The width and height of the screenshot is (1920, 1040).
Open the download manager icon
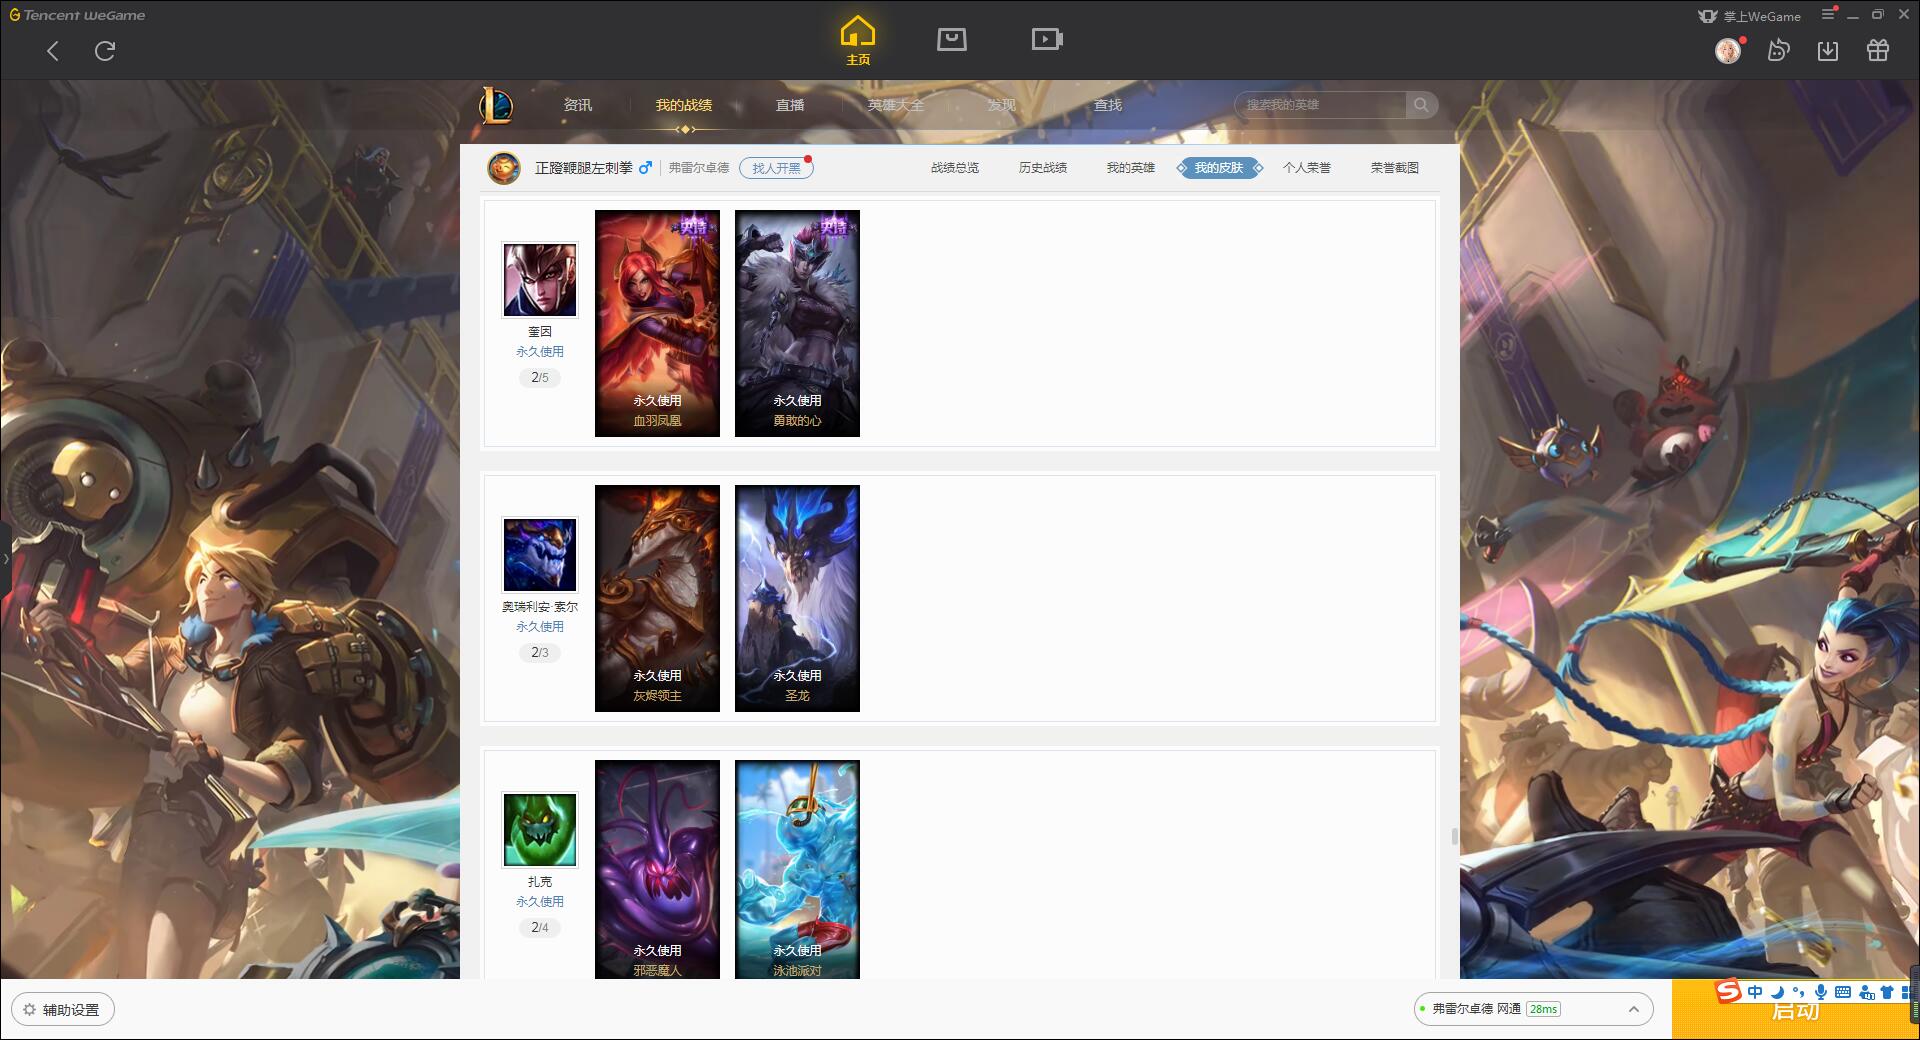[1828, 50]
